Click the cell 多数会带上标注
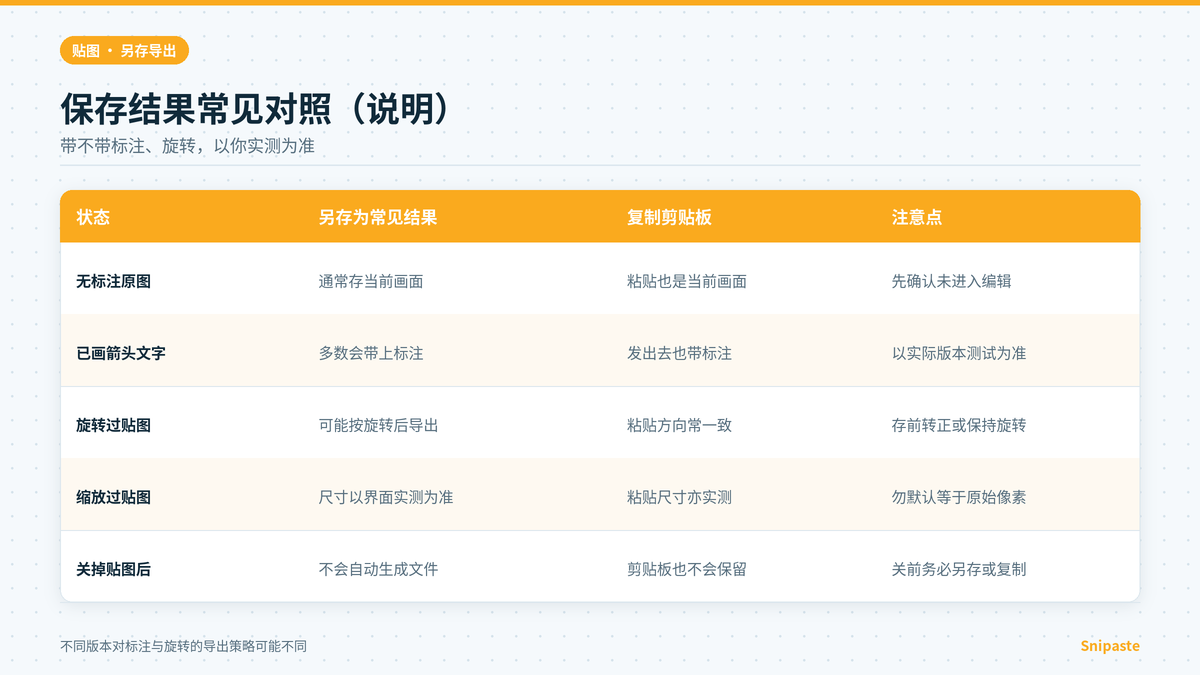Image resolution: width=1200 pixels, height=675 pixels. pyautogui.click(x=371, y=353)
